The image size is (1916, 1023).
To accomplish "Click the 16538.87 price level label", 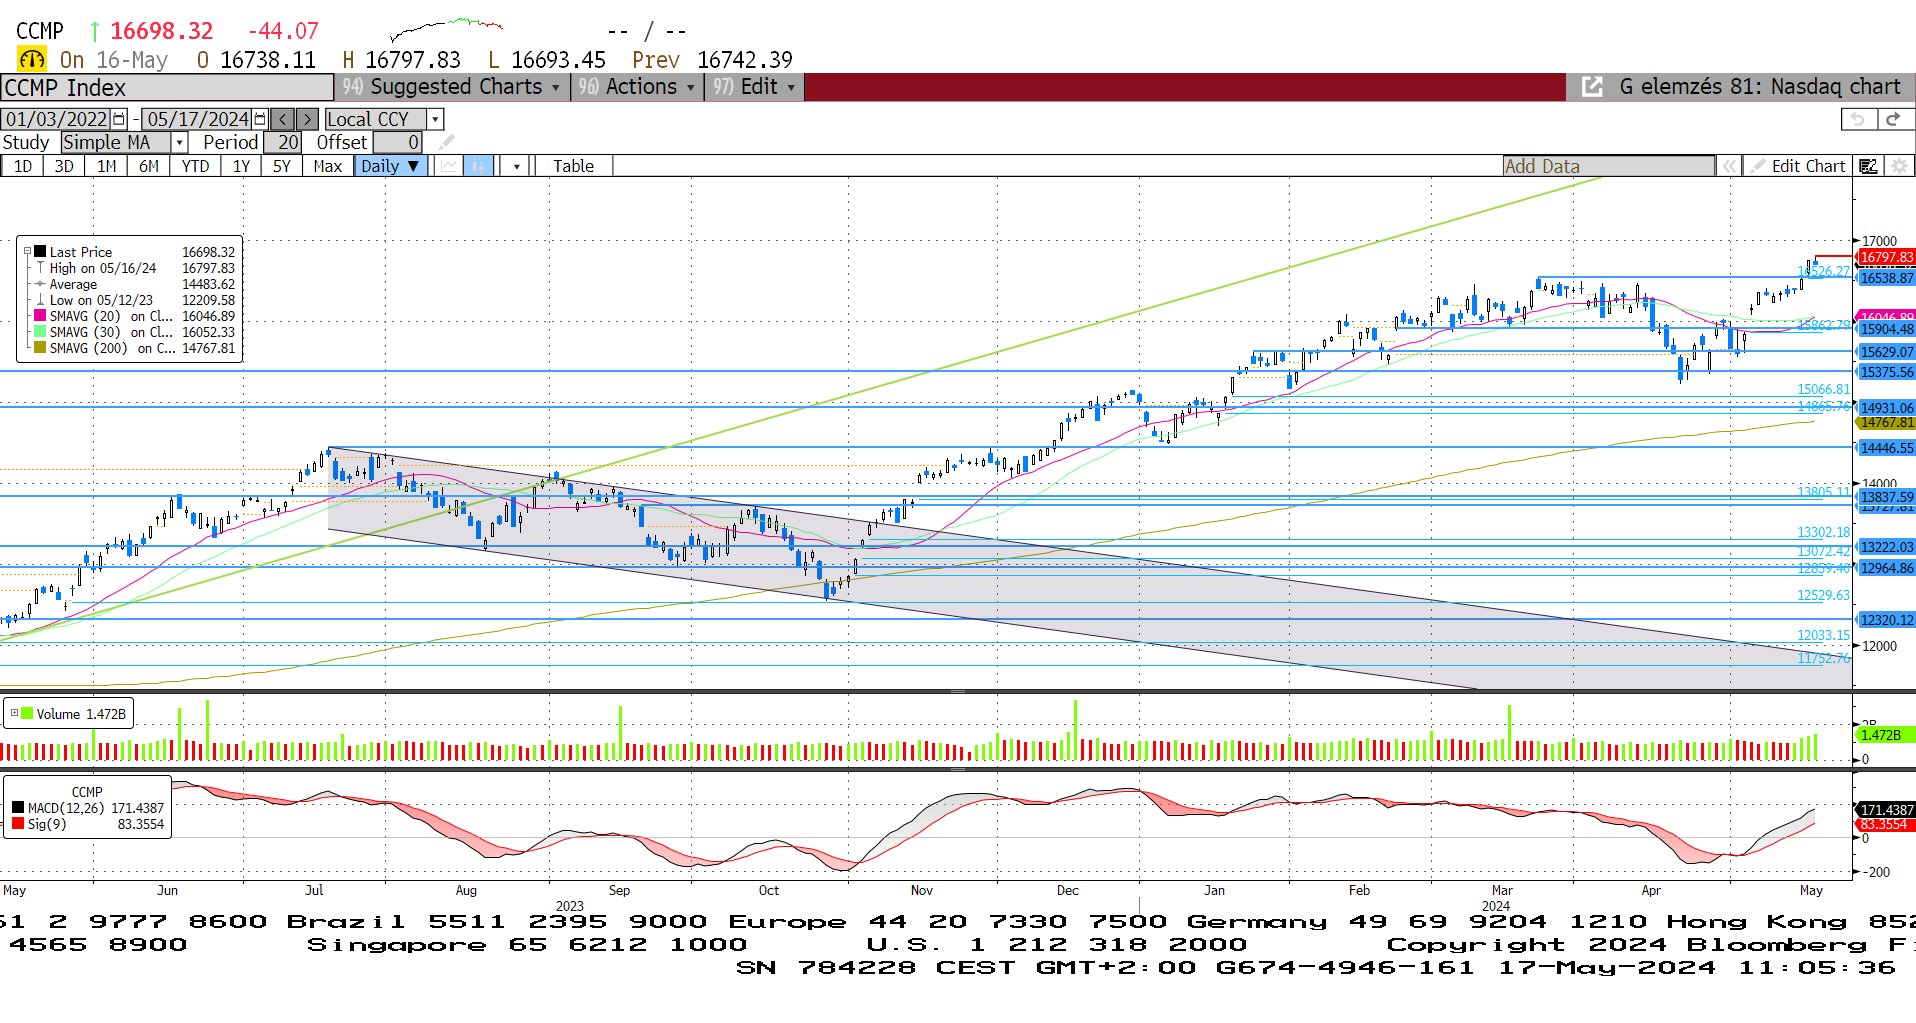I will [x=1886, y=278].
